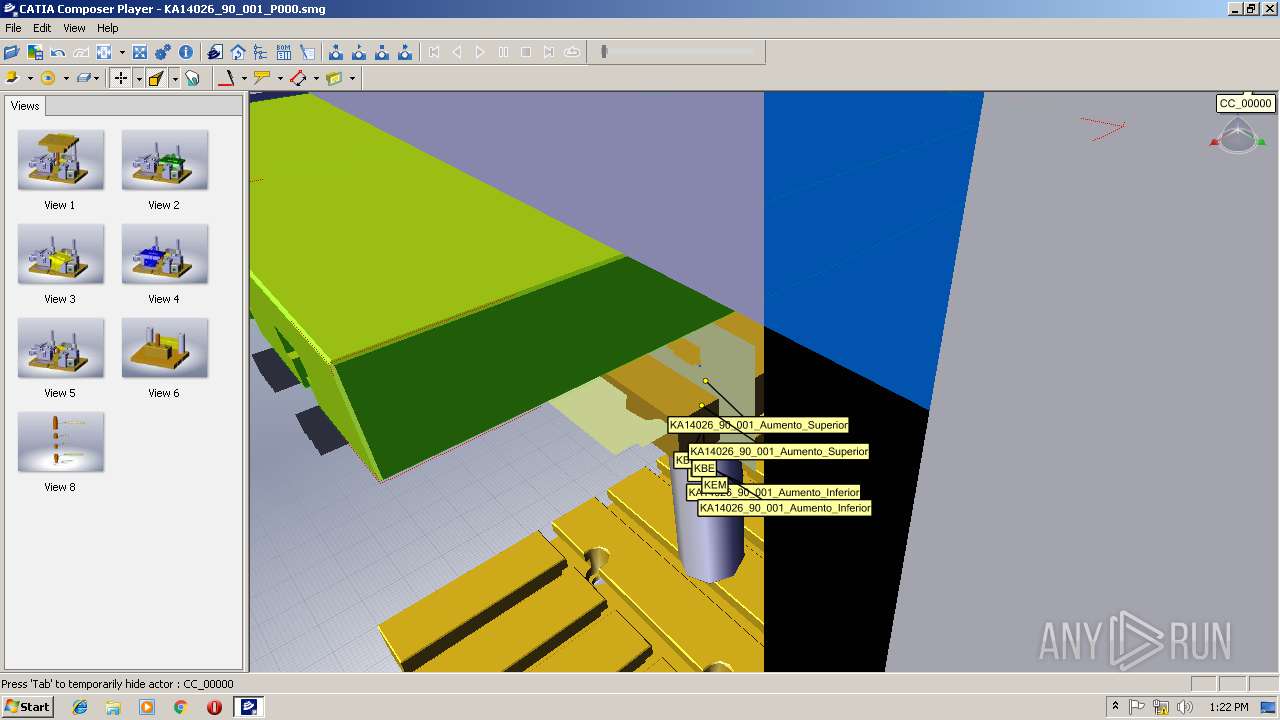Toggle loop play mode
The height and width of the screenshot is (720, 1280).
pos(572,52)
